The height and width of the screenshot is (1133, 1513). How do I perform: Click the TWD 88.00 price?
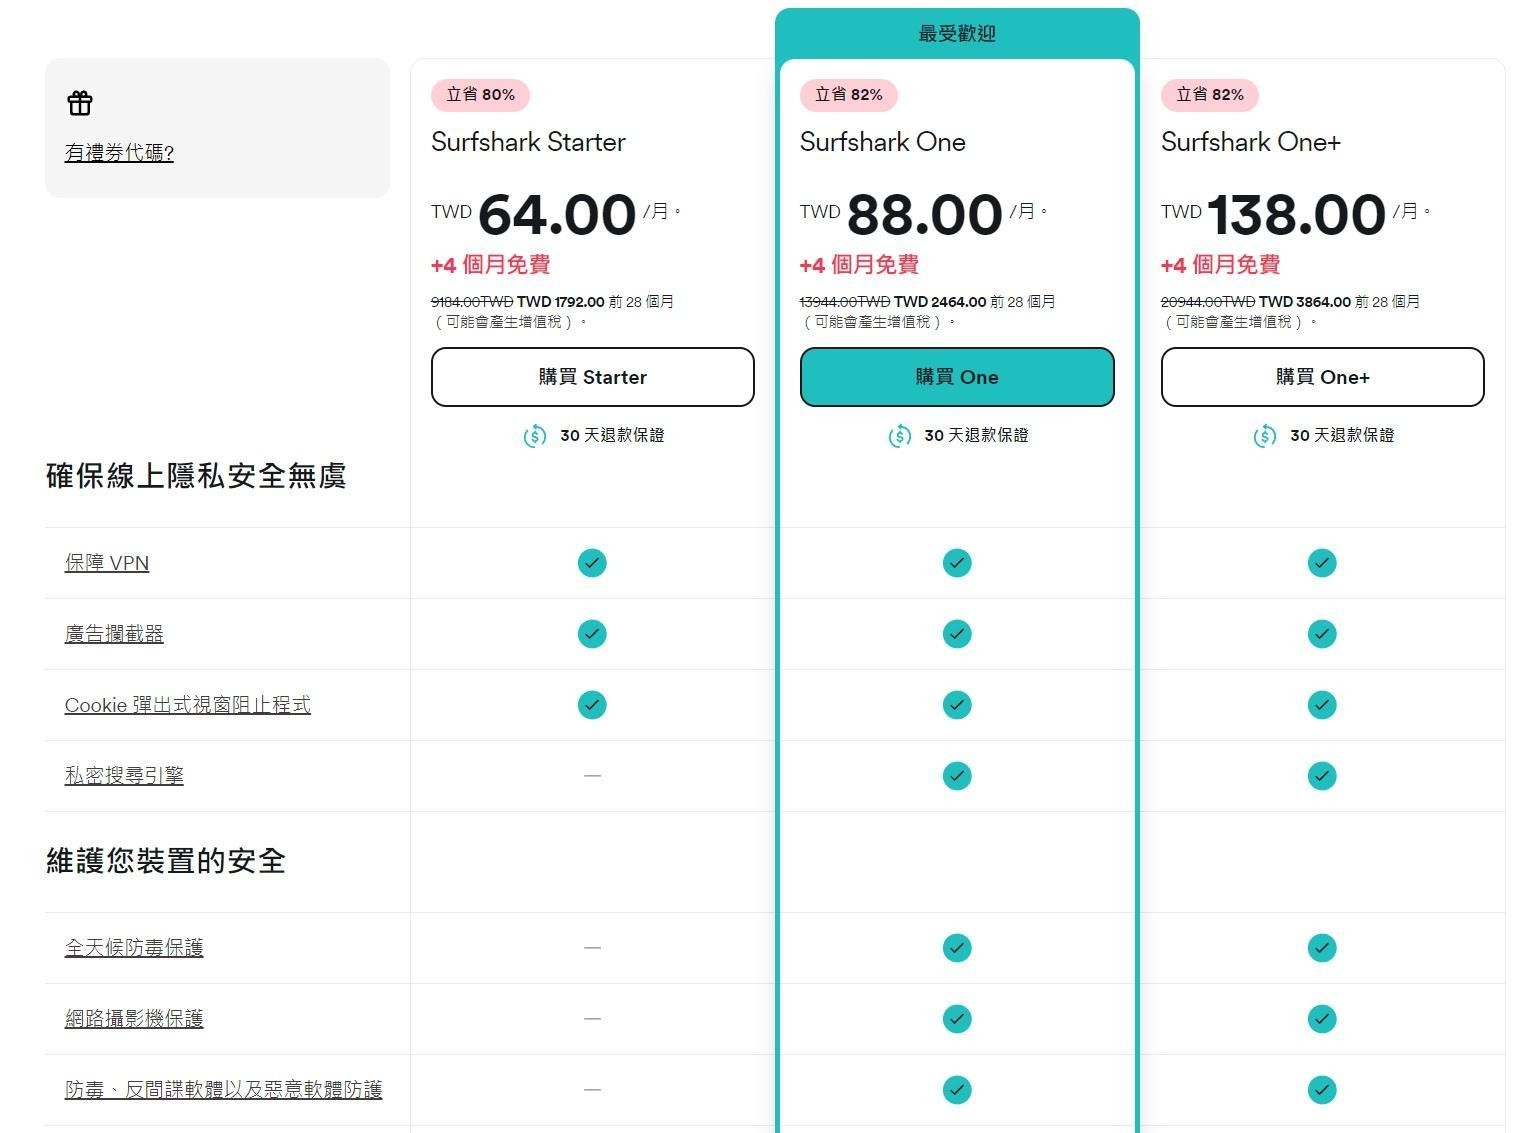[x=901, y=214]
